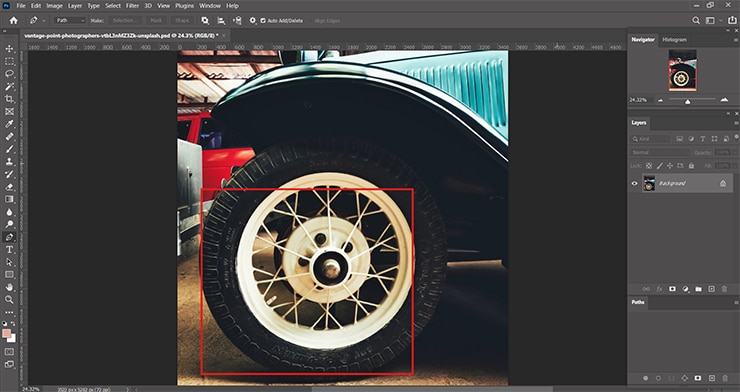740x392 pixels.
Task: Toggle lock transparent pixels
Action: coord(649,166)
